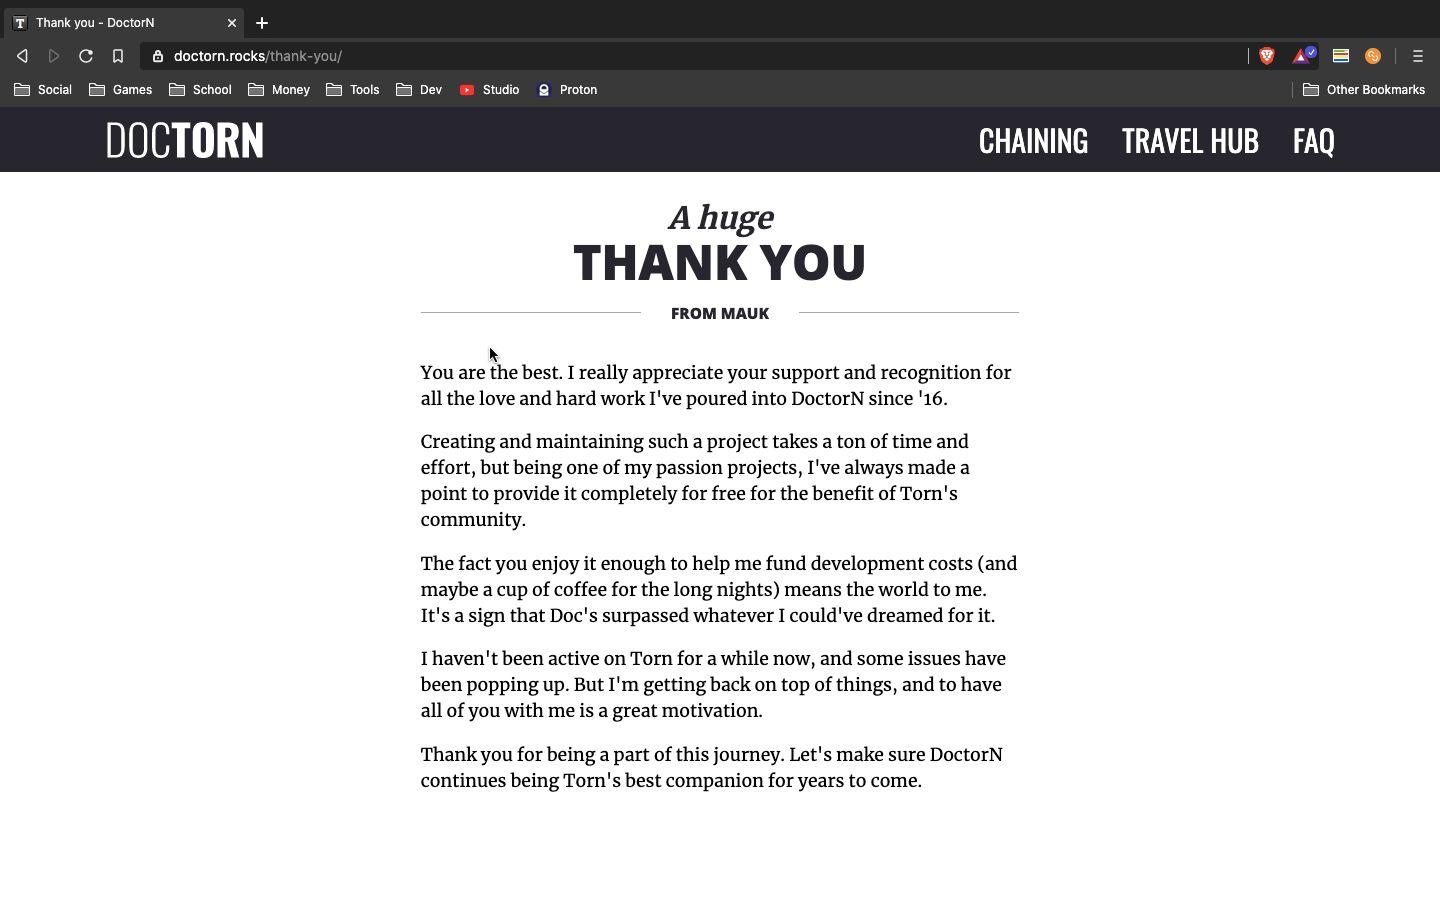This screenshot has width=1440, height=900.
Task: Reload the current page
Action: 86,56
